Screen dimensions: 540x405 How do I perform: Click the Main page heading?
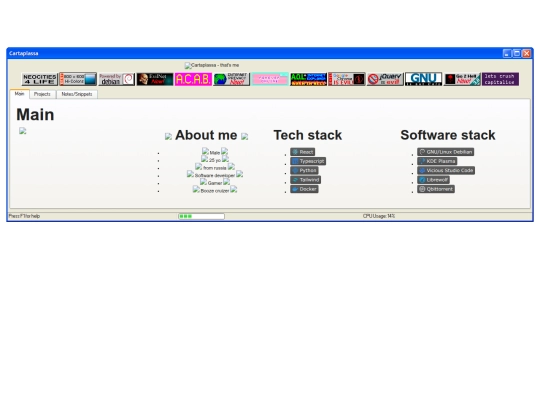tap(35, 115)
